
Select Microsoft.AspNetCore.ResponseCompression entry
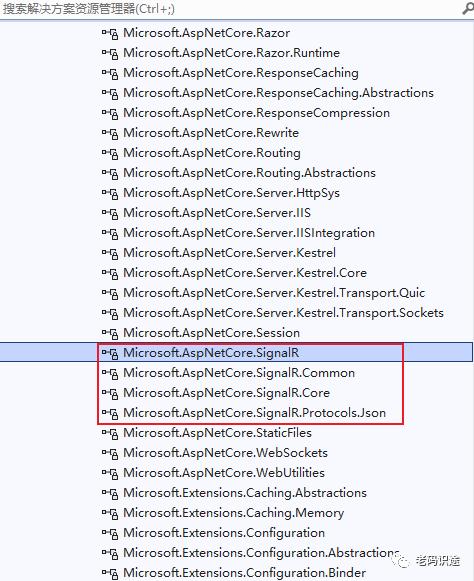[256, 113]
